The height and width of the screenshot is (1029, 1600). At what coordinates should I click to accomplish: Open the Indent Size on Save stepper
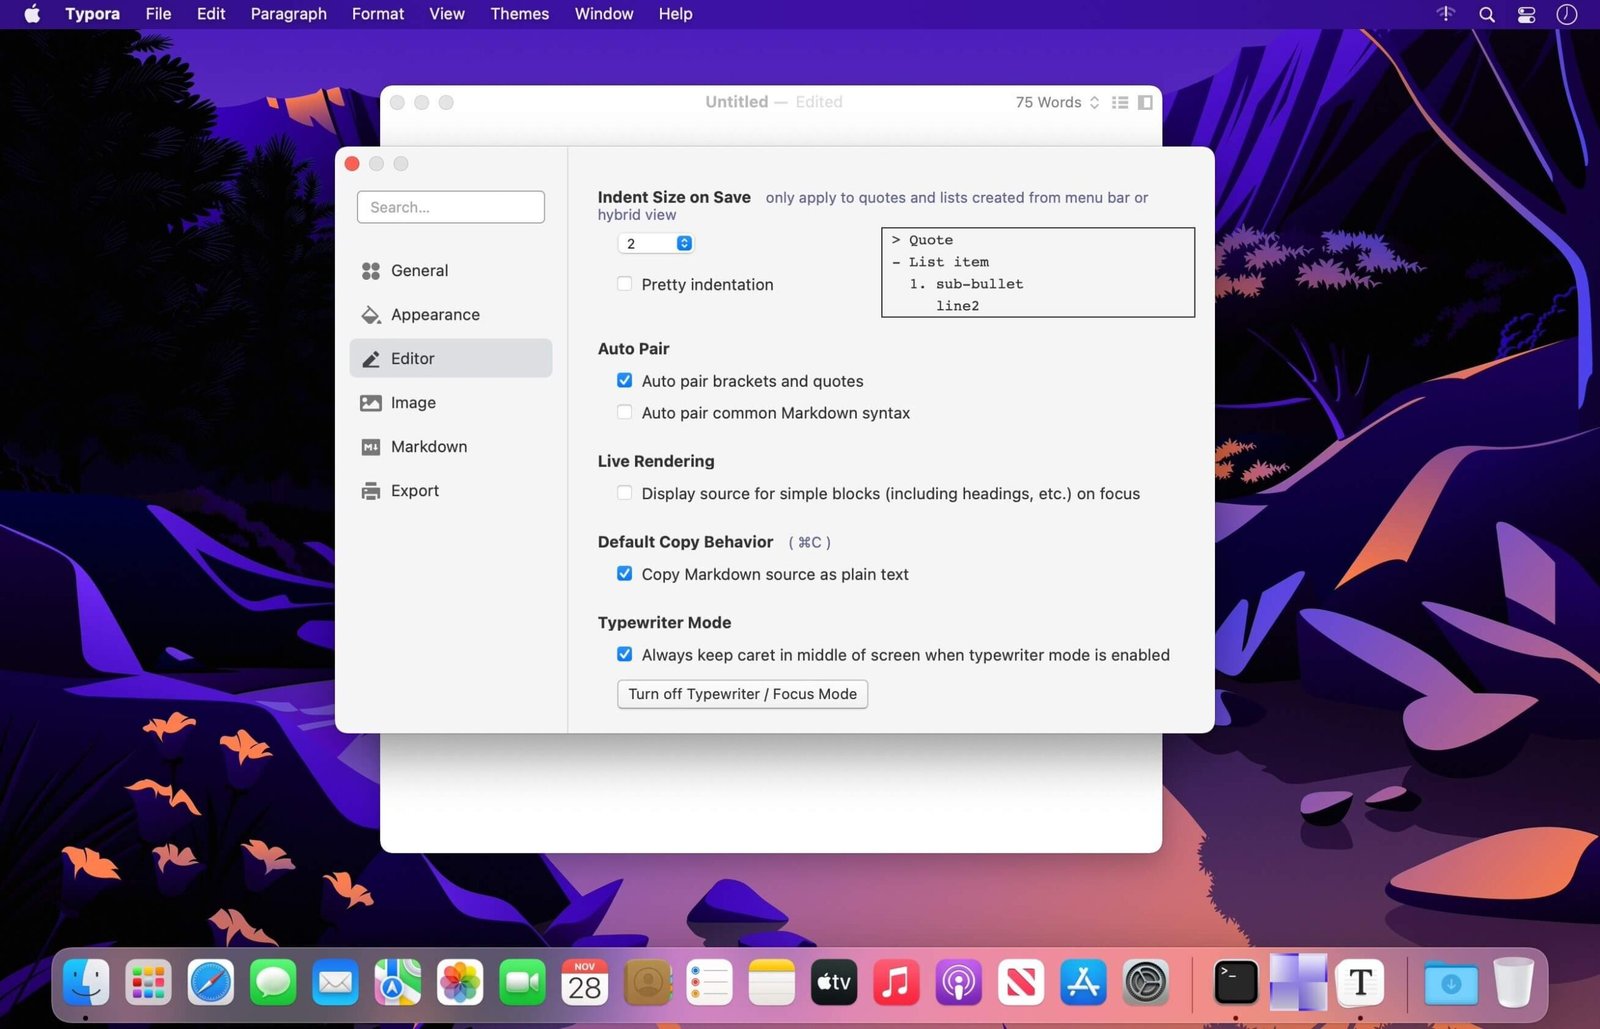point(683,243)
